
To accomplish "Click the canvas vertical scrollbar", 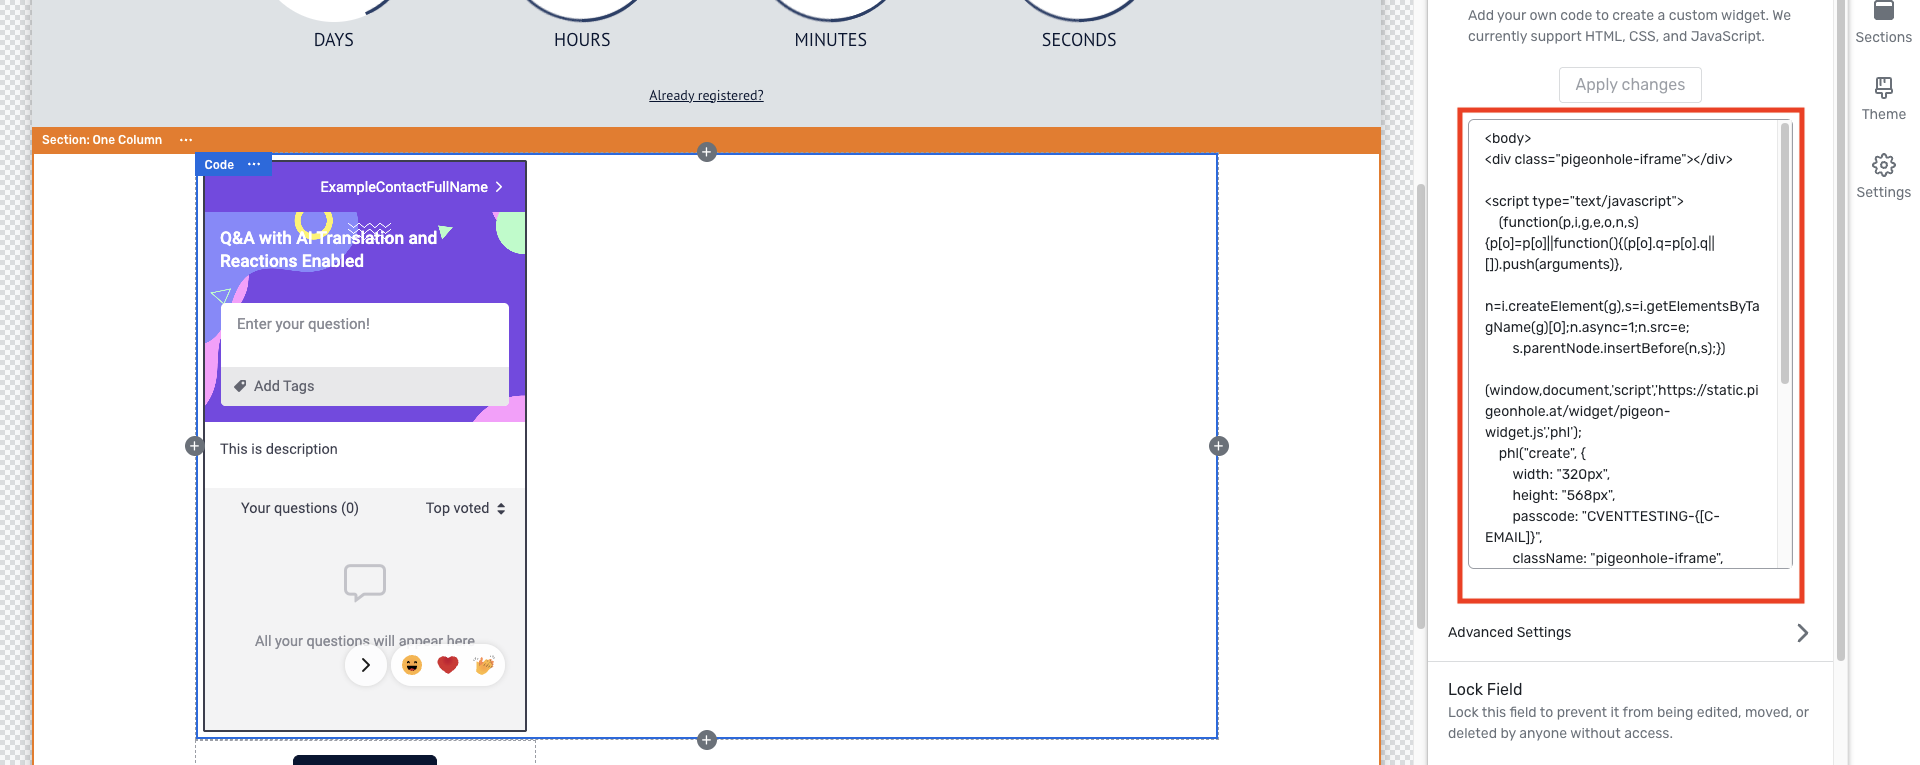I will click(x=1420, y=405).
